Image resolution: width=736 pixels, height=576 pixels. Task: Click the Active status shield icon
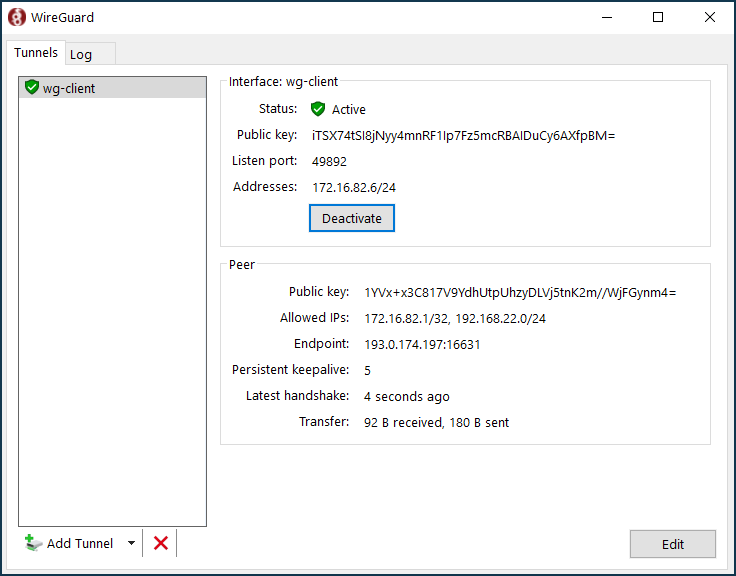[x=318, y=109]
